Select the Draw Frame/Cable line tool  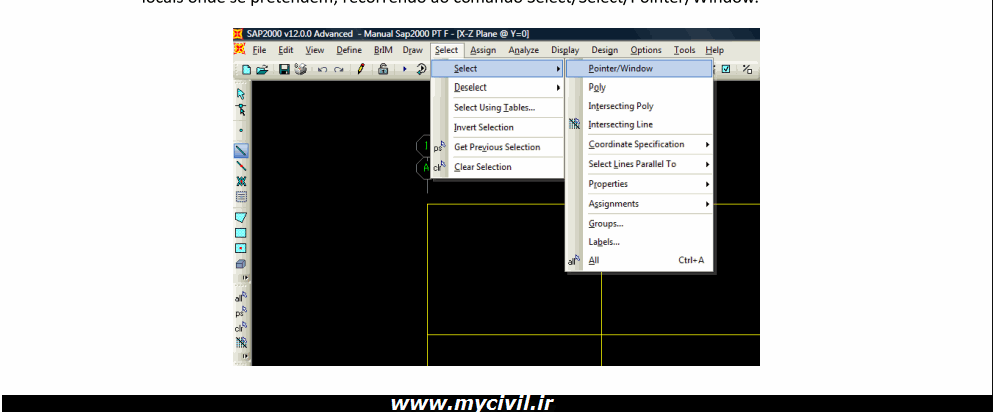pos(241,151)
